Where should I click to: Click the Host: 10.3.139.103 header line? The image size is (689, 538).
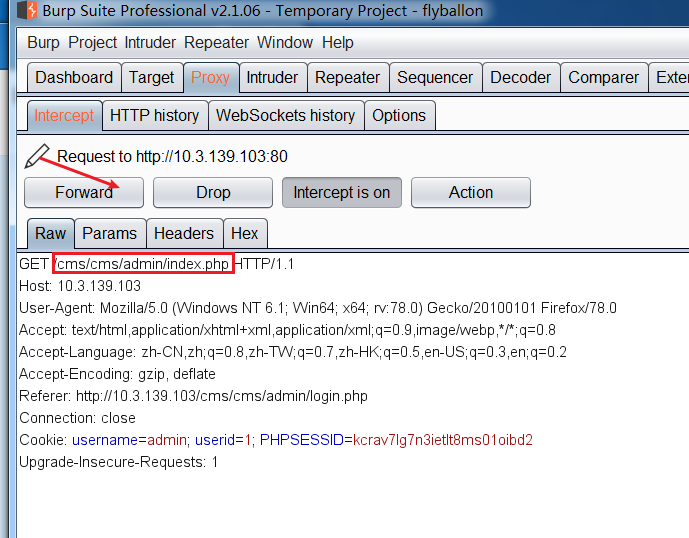(x=80, y=286)
